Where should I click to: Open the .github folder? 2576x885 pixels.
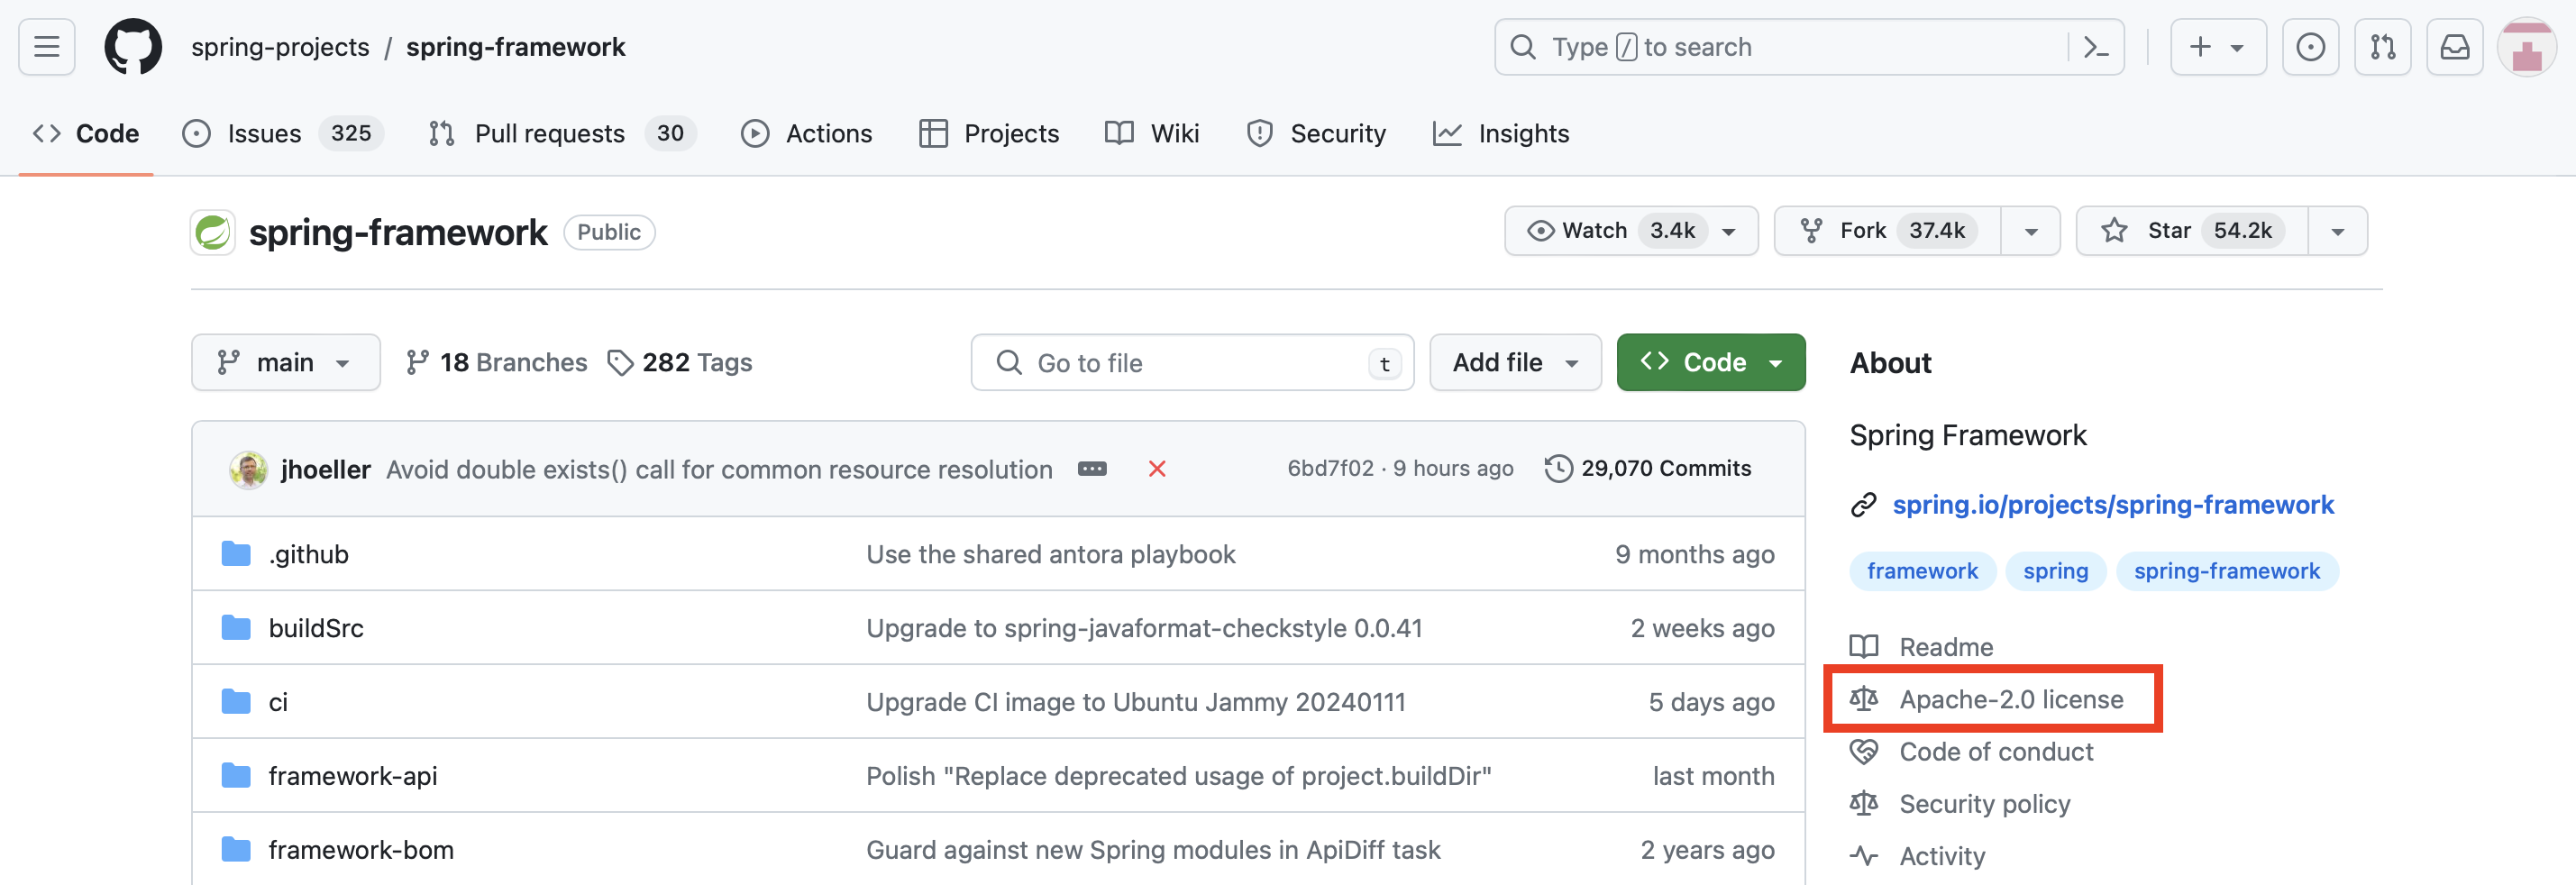[308, 554]
